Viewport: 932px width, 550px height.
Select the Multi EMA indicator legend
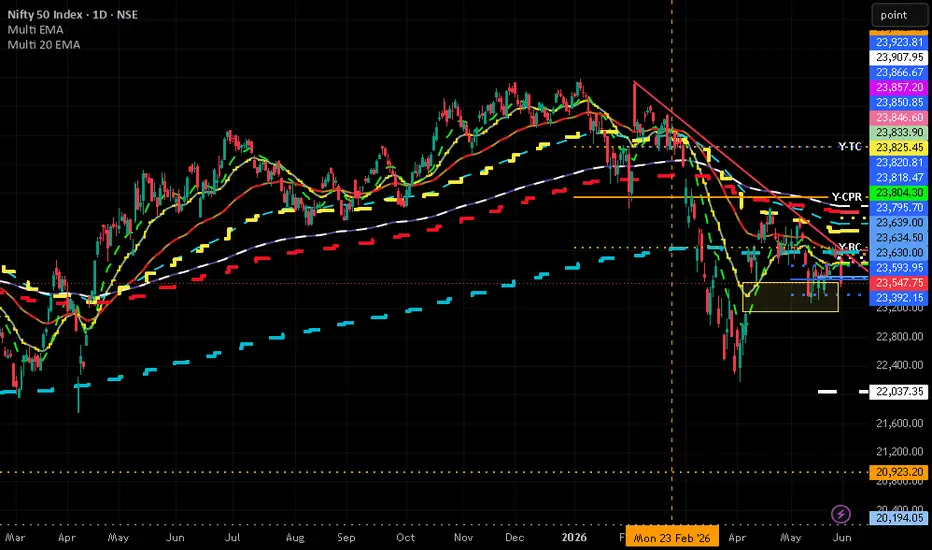[35, 30]
